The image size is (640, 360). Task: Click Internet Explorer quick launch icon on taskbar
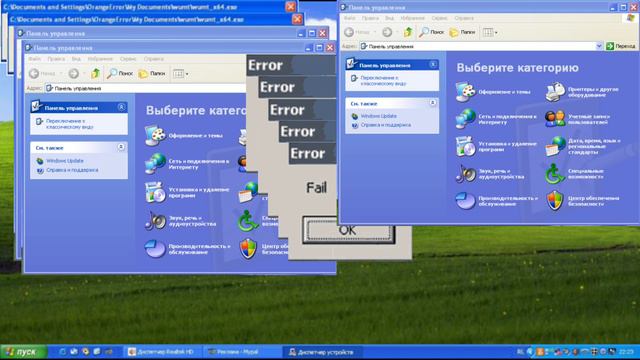(x=62, y=351)
